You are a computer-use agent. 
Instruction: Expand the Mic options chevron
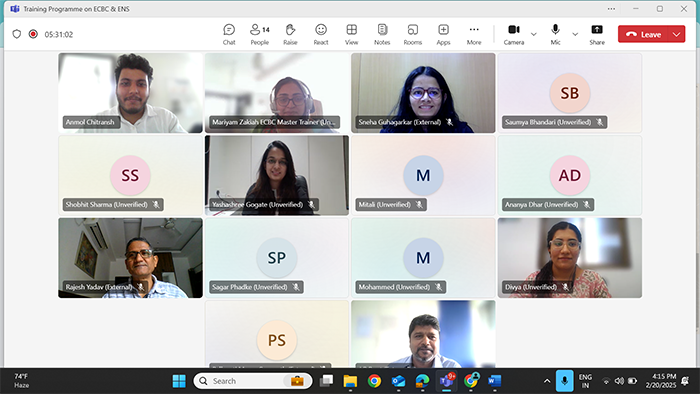(575, 34)
